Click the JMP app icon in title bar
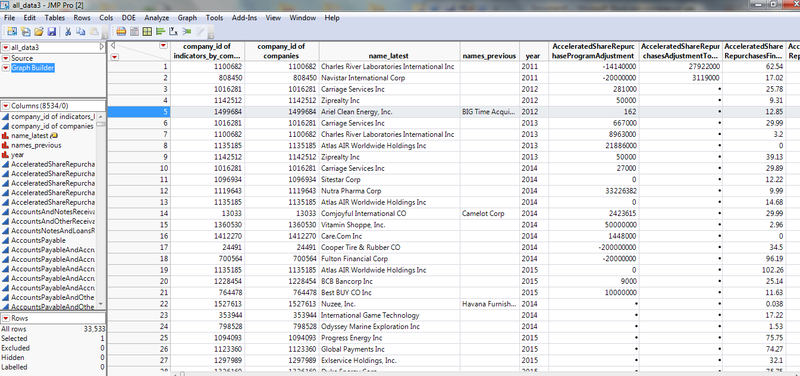800x376 pixels. 5,5
